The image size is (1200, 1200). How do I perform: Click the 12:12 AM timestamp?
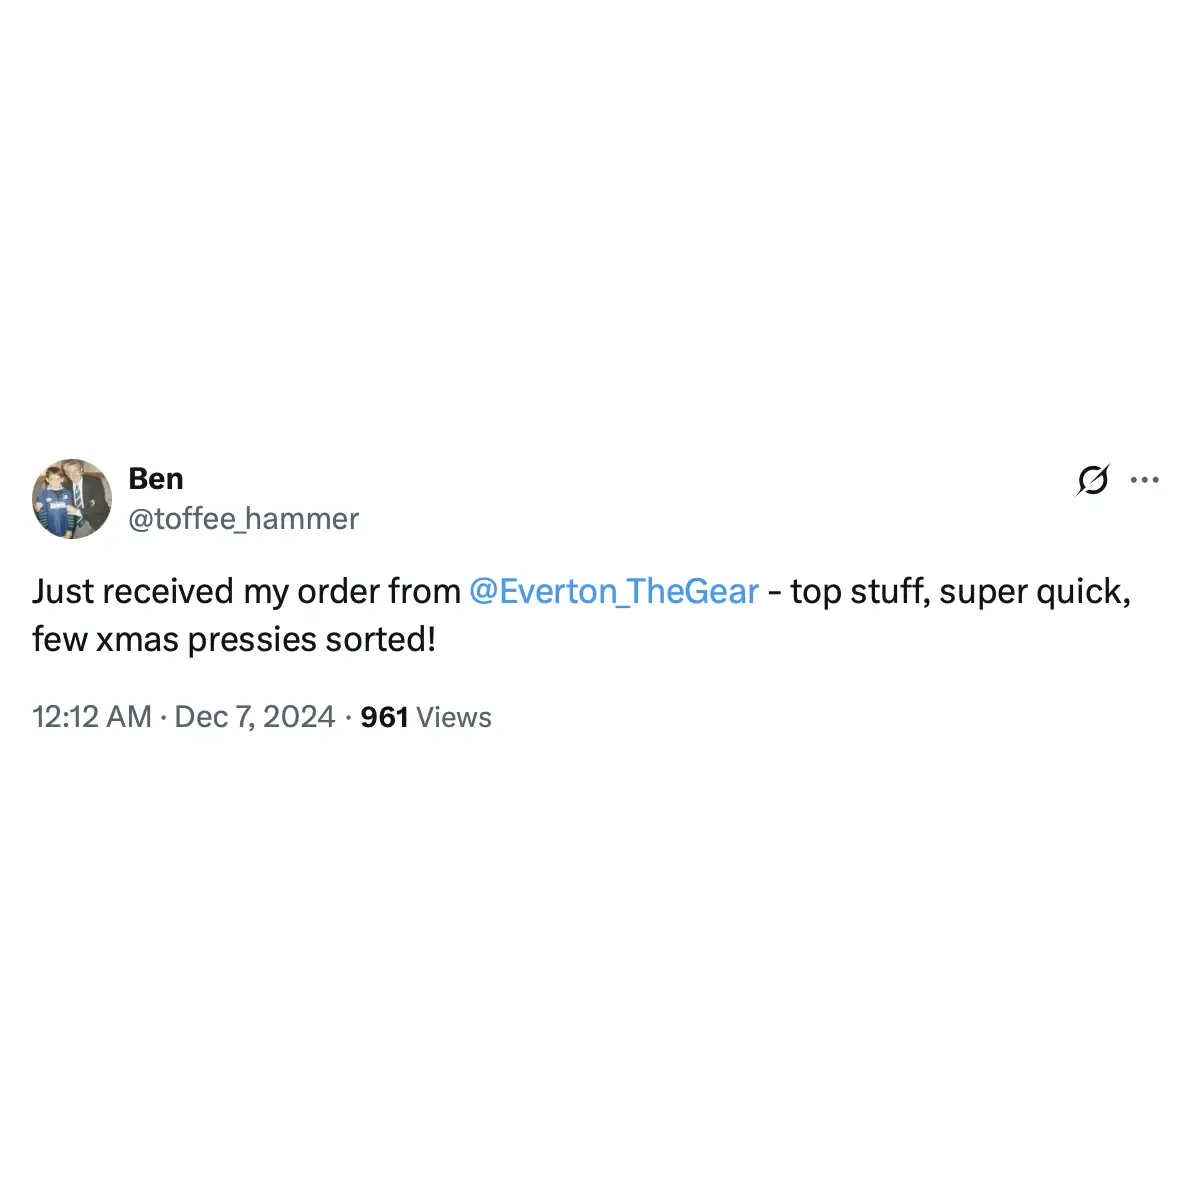point(92,717)
